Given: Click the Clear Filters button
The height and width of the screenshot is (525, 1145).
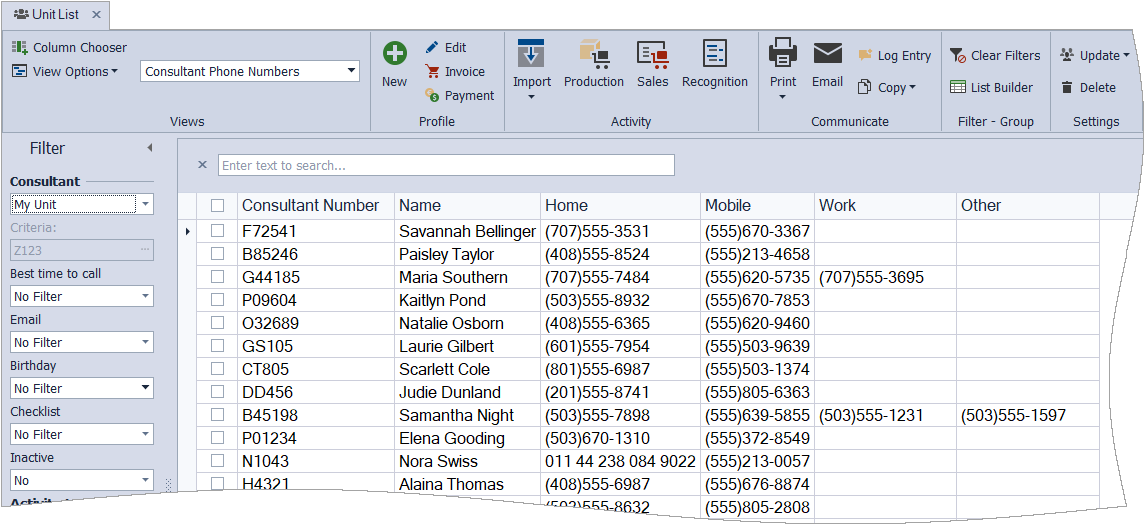Looking at the screenshot, I should (994, 56).
